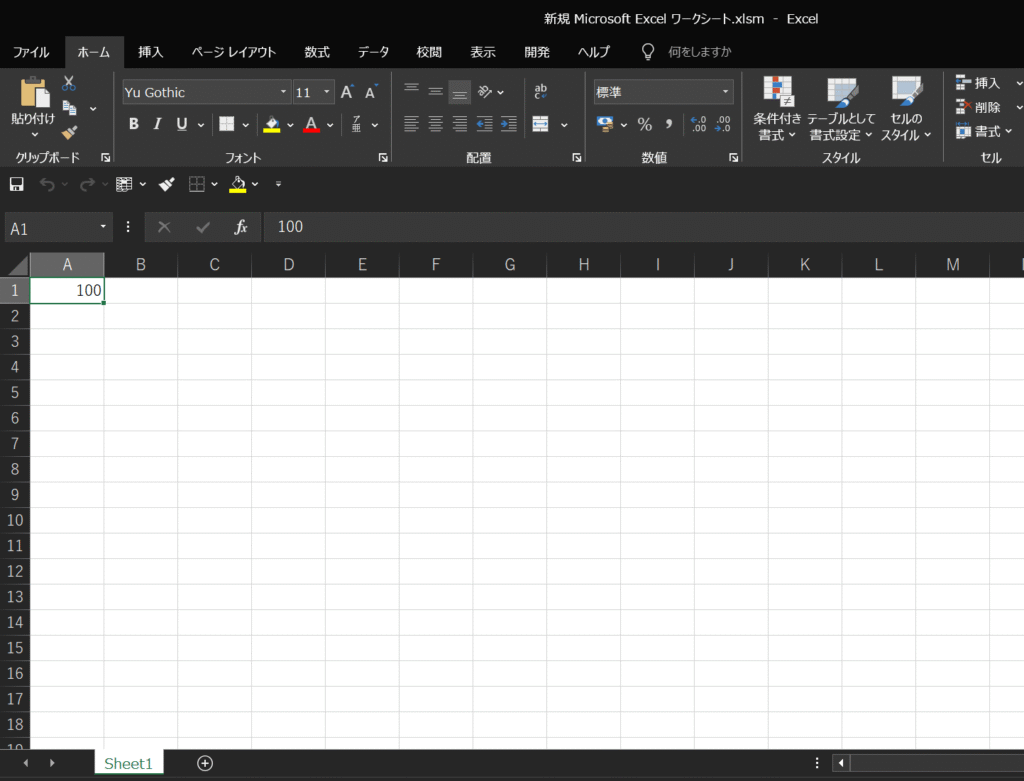
Task: Open the Insert Function fx button
Action: 241,227
